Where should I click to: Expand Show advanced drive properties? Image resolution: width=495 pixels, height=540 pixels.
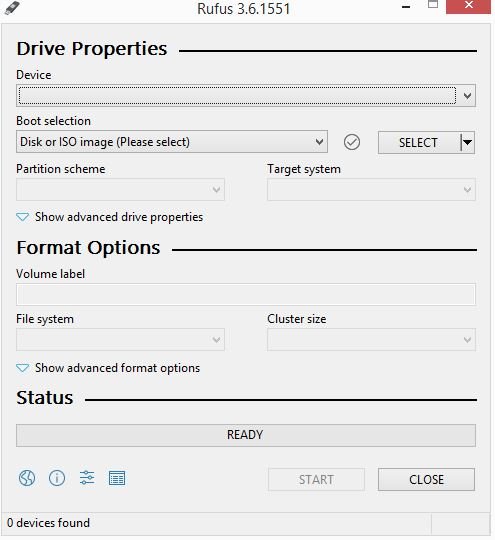110,217
